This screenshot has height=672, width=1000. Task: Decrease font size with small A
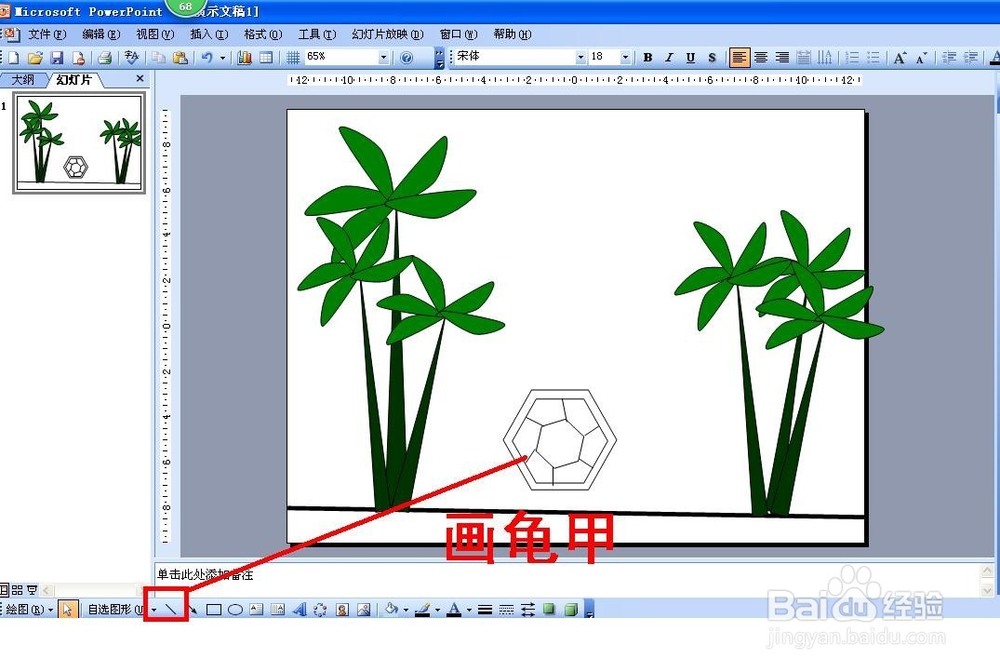pyautogui.click(x=921, y=57)
